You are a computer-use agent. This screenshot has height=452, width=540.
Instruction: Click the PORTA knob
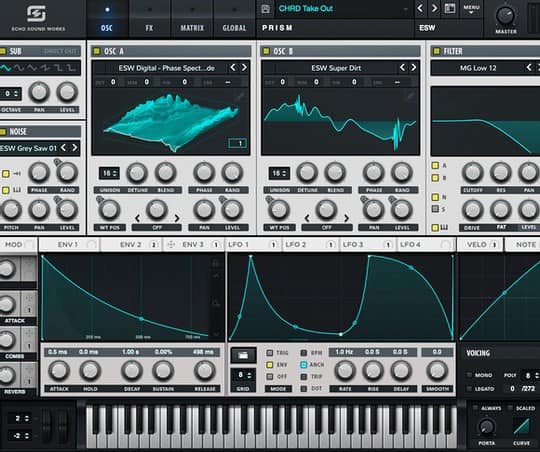(x=486, y=427)
